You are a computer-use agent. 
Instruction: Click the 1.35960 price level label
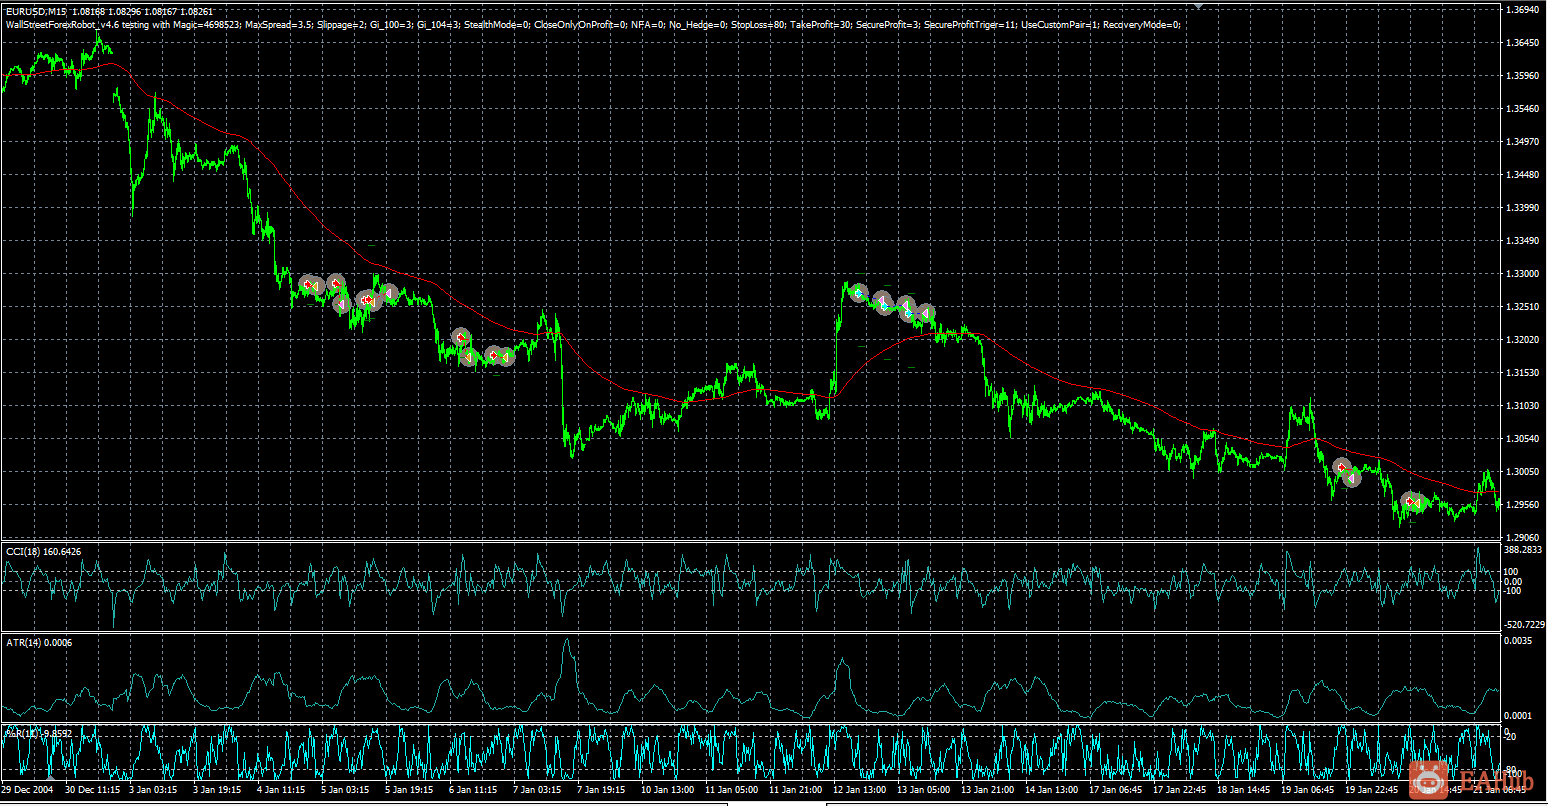pyautogui.click(x=1520, y=76)
